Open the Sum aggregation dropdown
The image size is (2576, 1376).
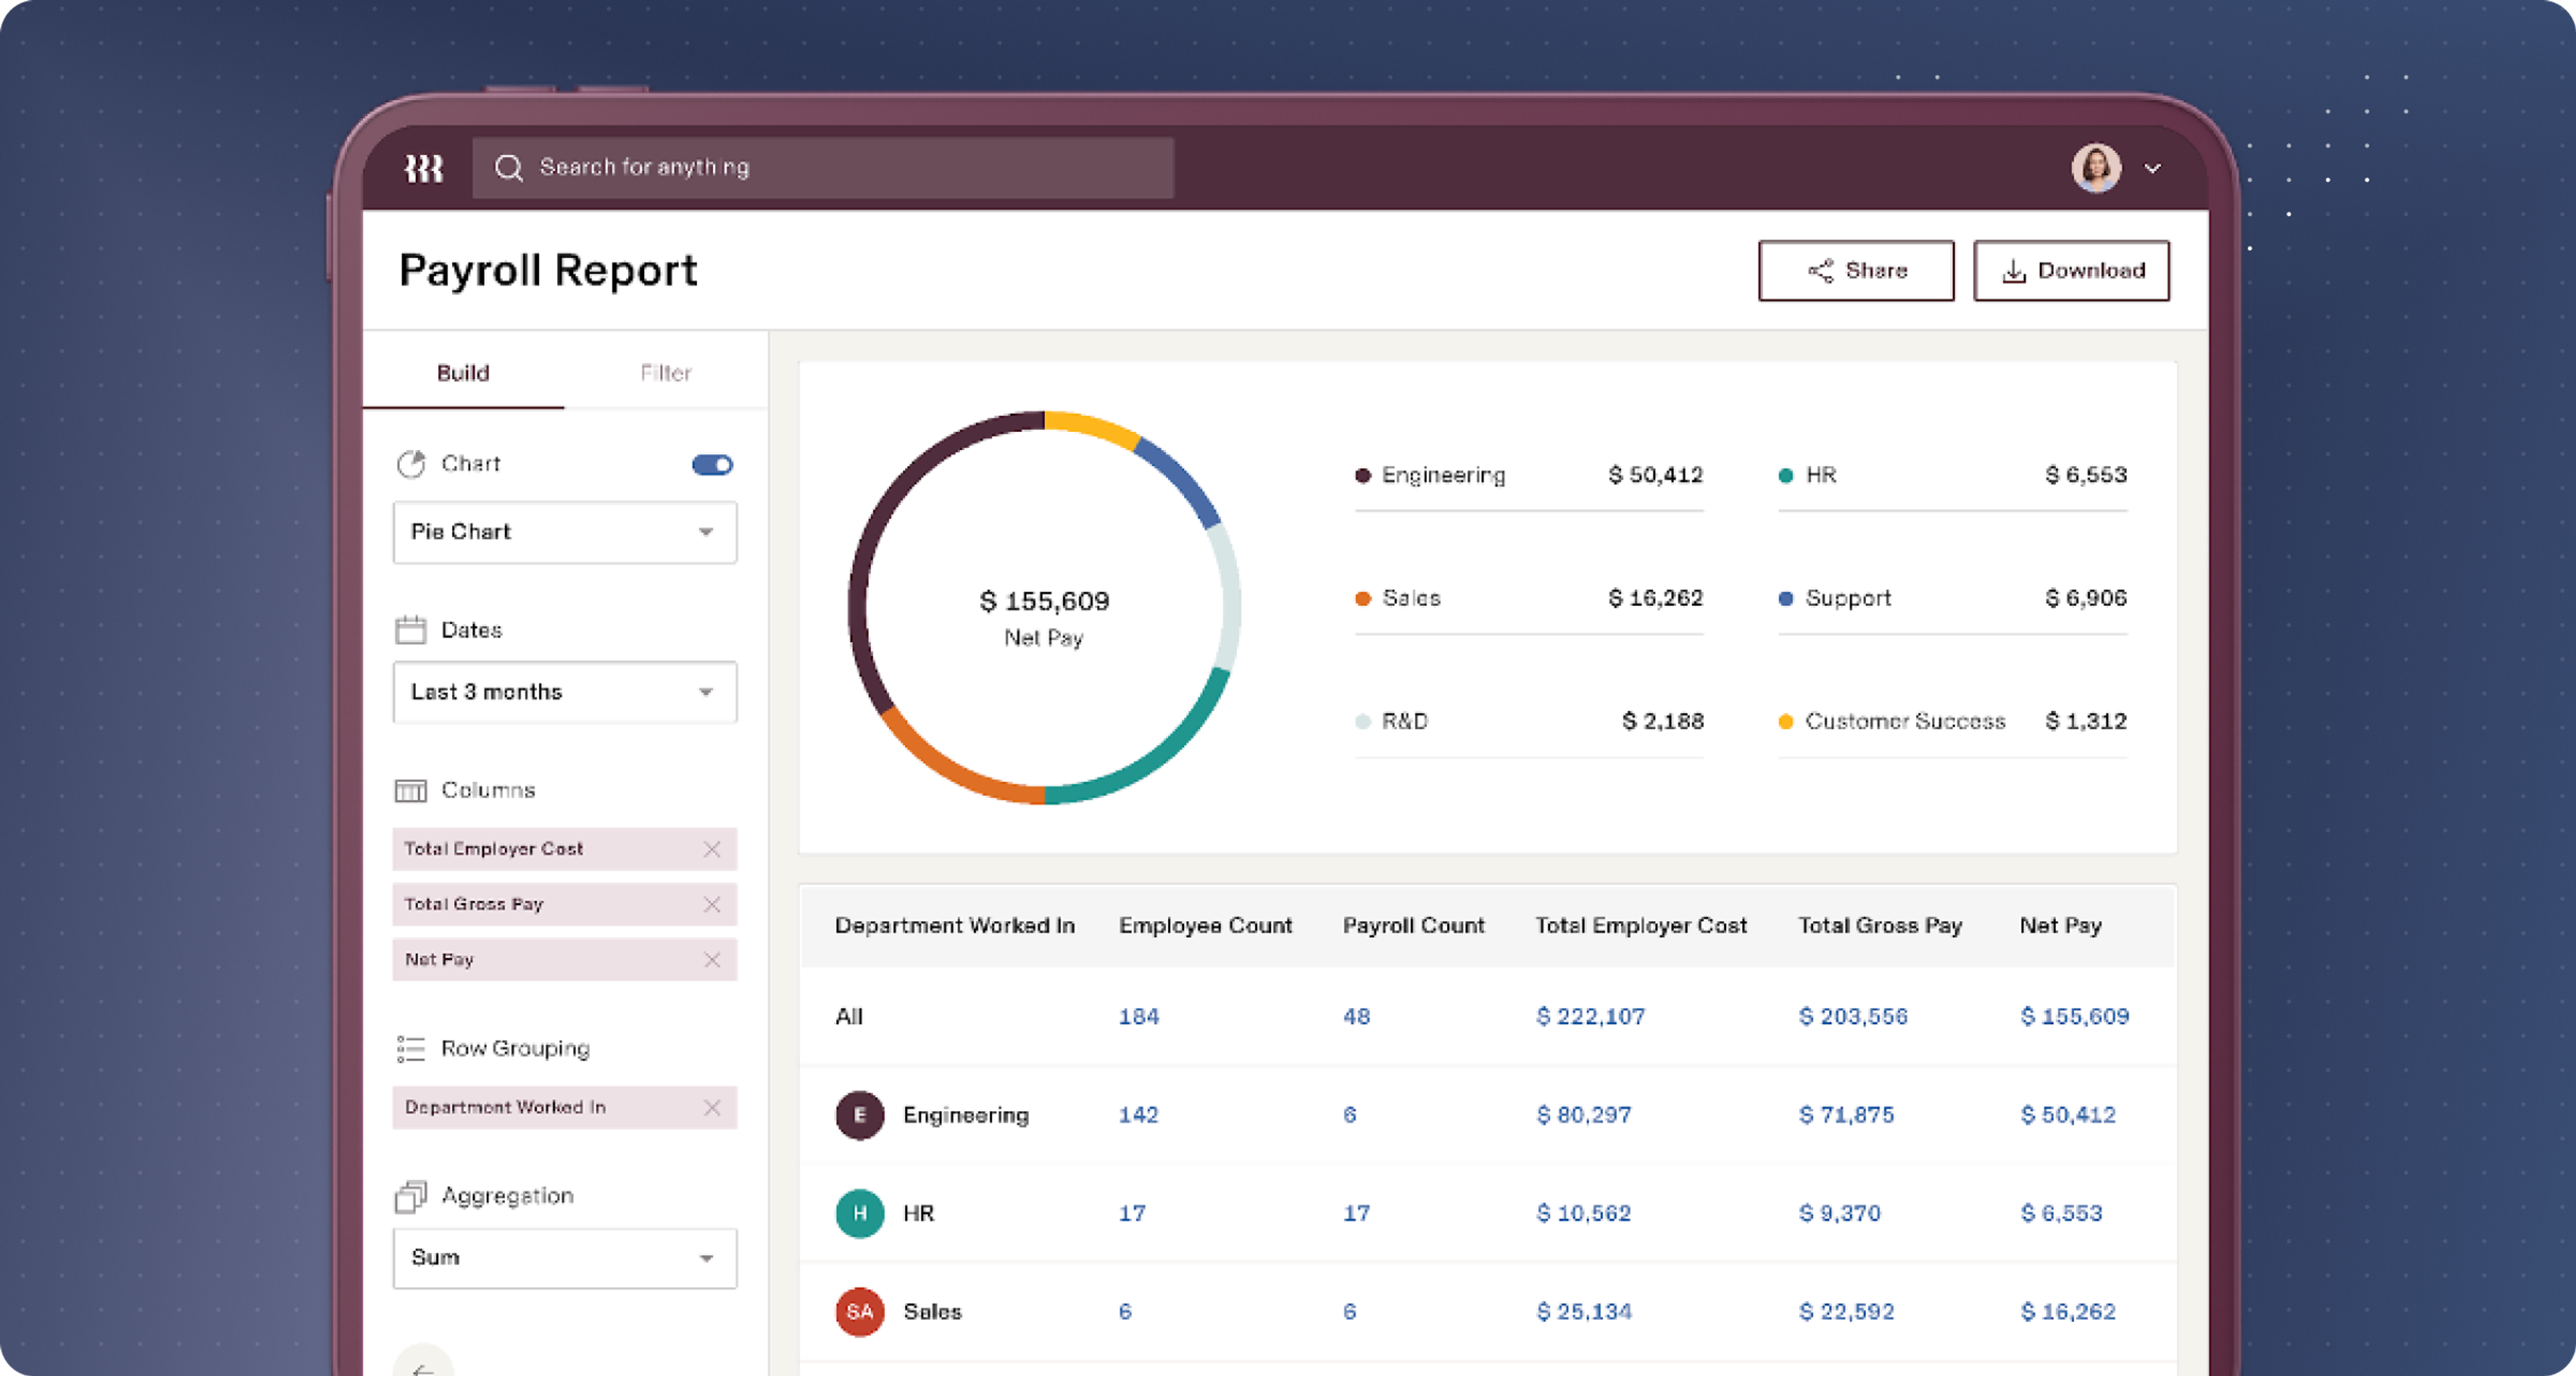(565, 1258)
